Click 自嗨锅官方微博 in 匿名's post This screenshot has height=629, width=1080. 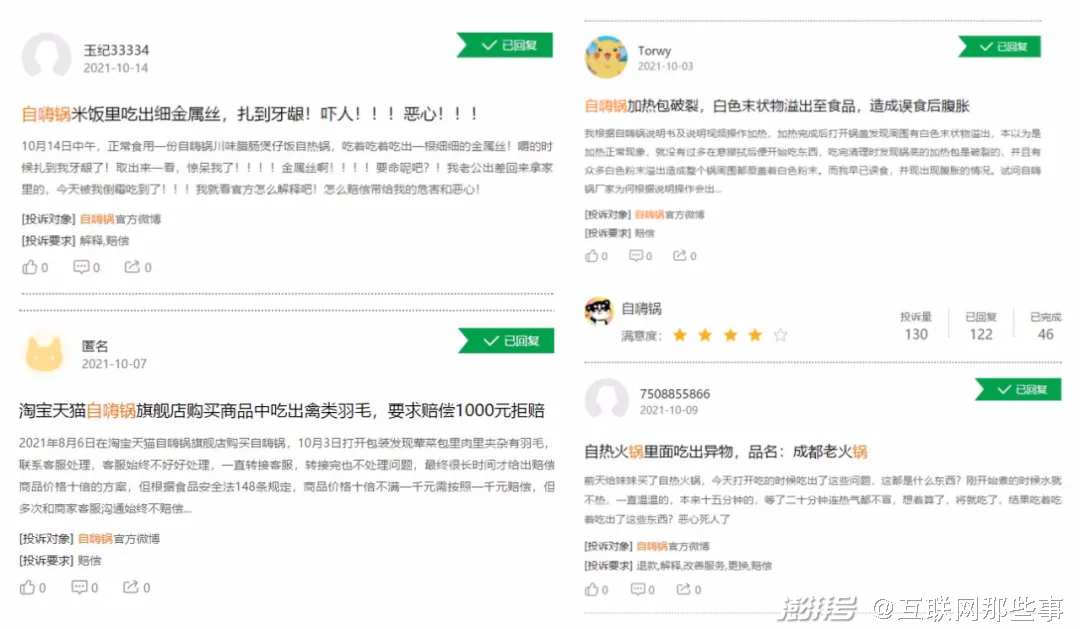pyautogui.click(x=118, y=539)
